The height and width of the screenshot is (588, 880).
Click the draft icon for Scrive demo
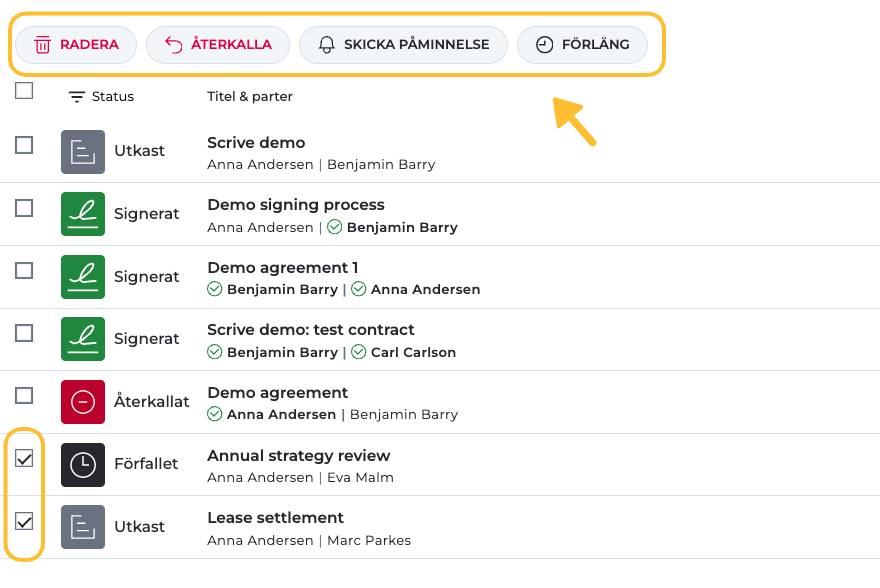83,151
